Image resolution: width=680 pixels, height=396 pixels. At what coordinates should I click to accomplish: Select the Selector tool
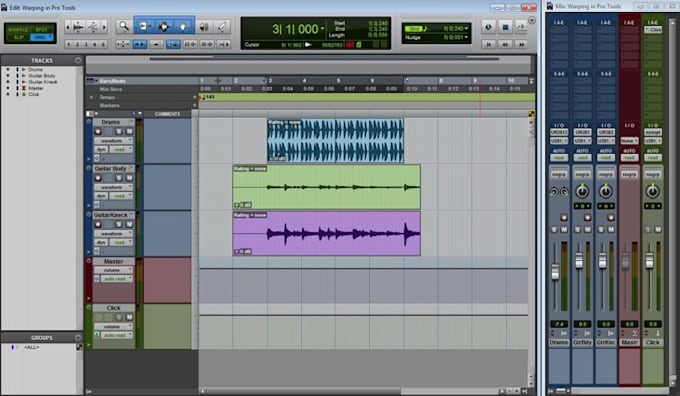[x=164, y=27]
